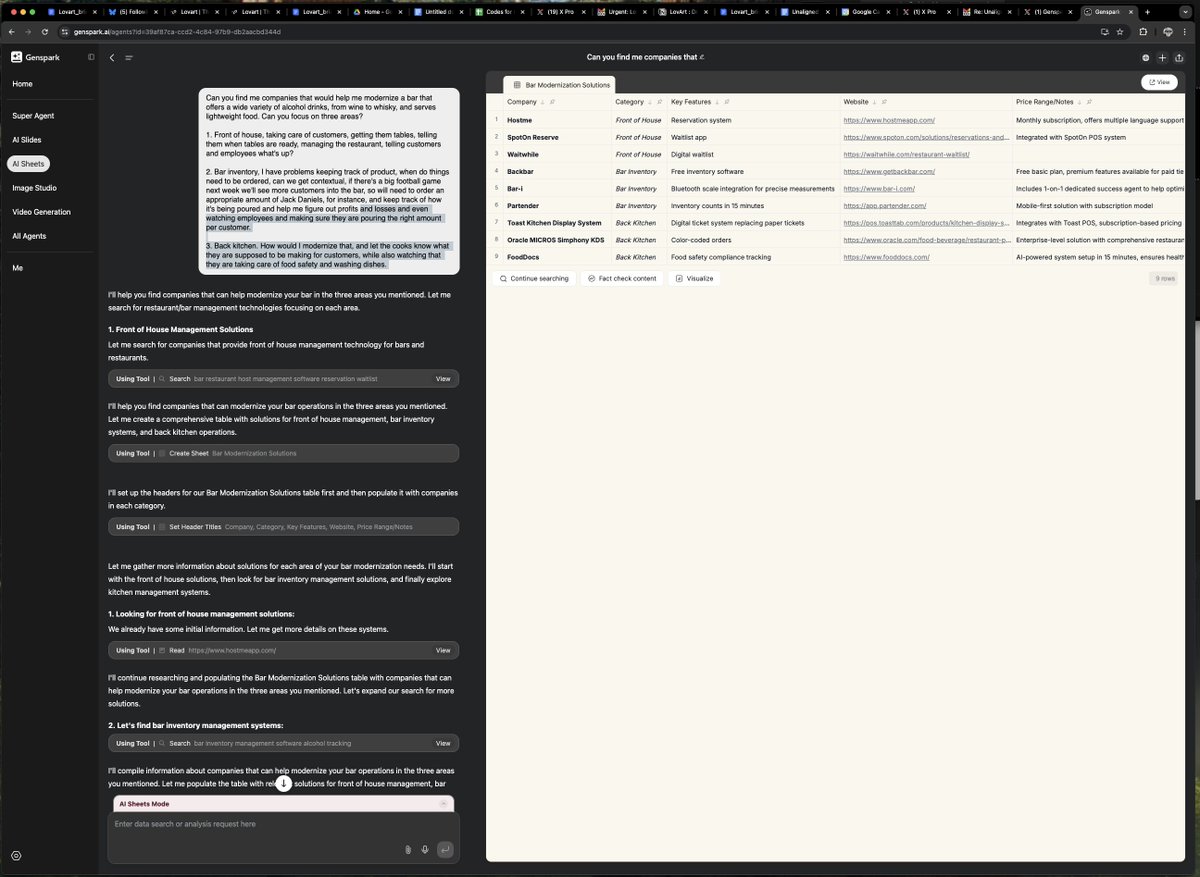Attach a file with the paperclip icon
Screen dimensions: 1200x877
[x=408, y=850]
